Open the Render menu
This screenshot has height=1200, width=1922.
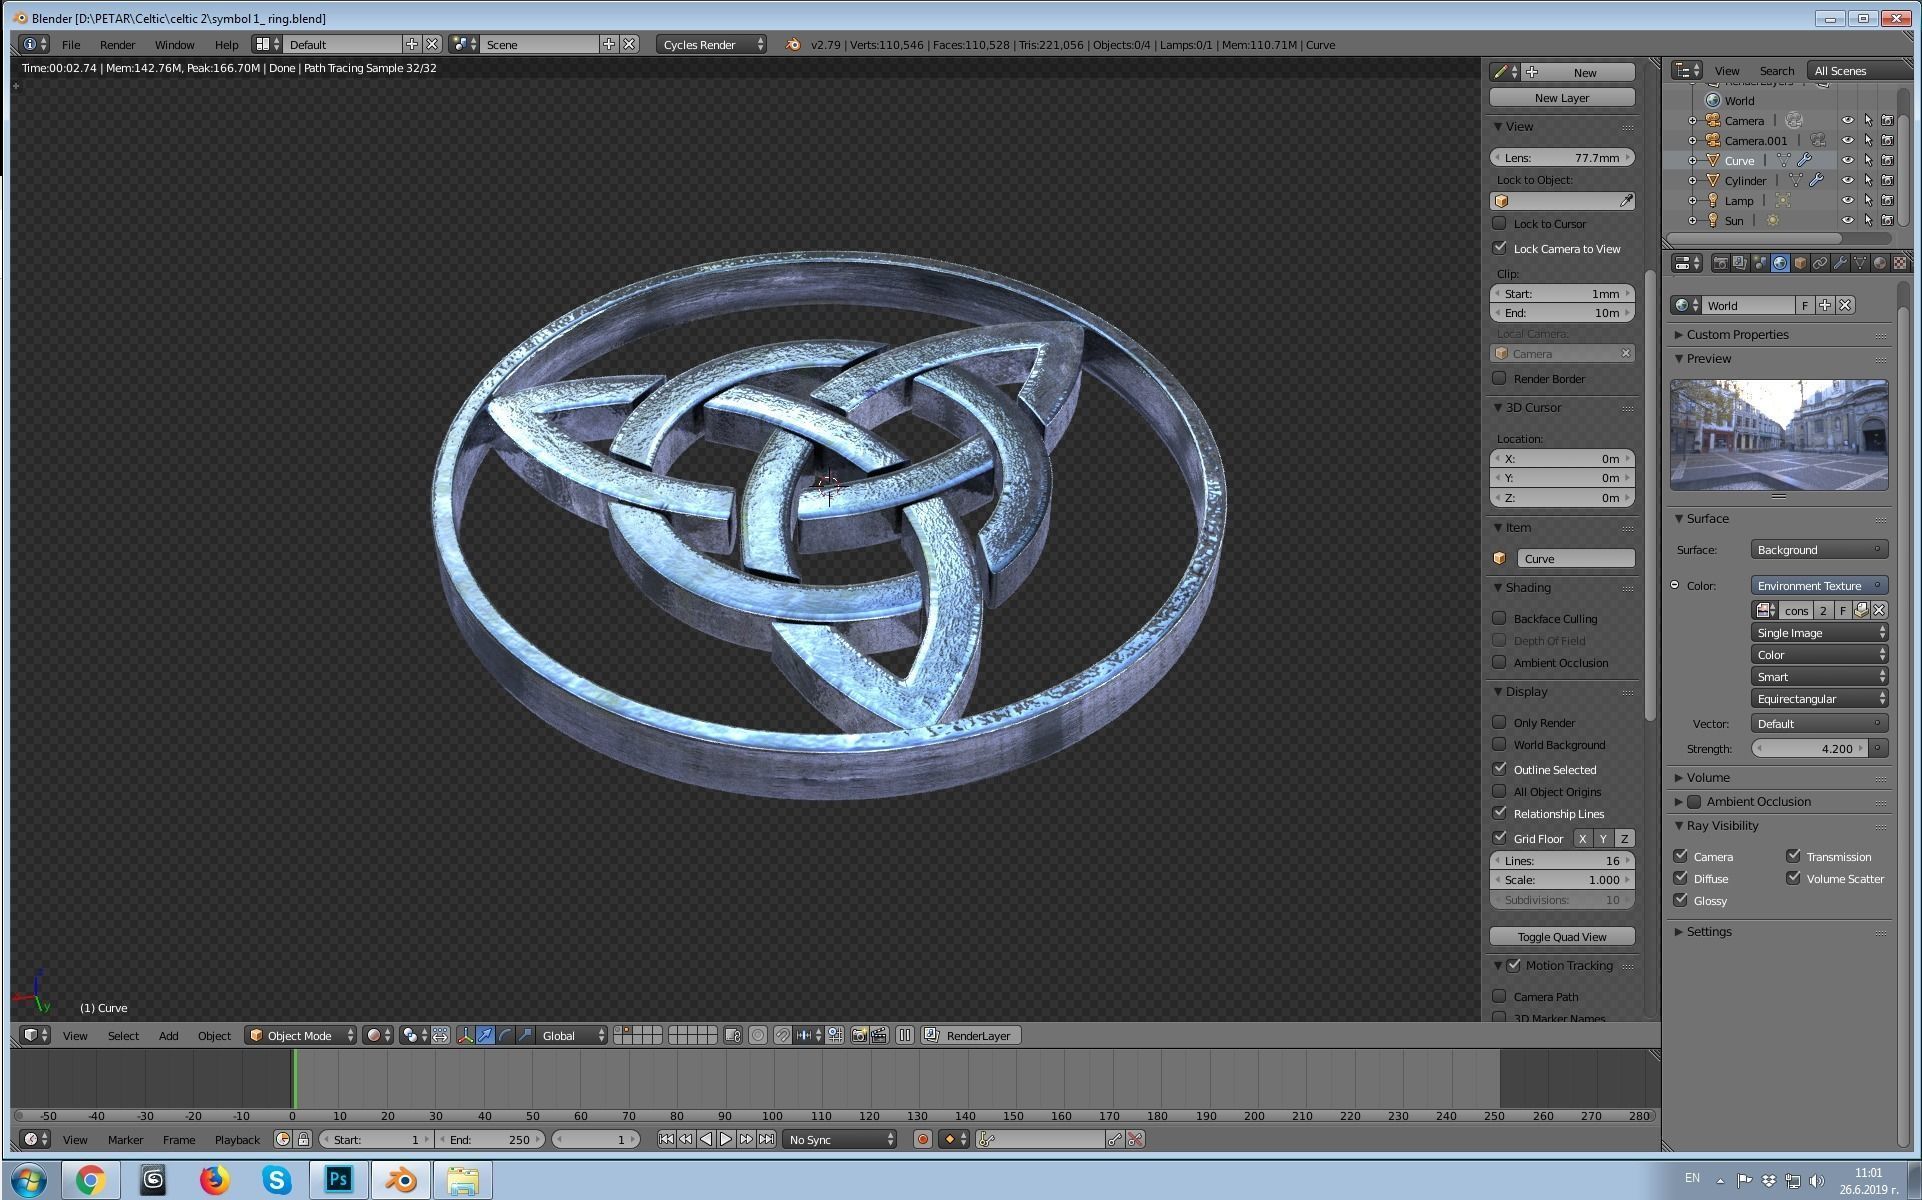tap(117, 44)
